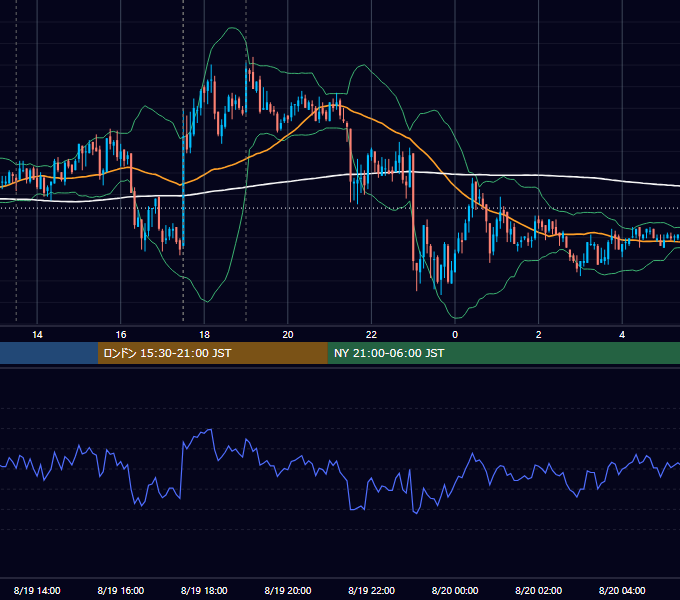Click the 8/19 16:00 time label
This screenshot has height=600, width=680.
[121, 590]
